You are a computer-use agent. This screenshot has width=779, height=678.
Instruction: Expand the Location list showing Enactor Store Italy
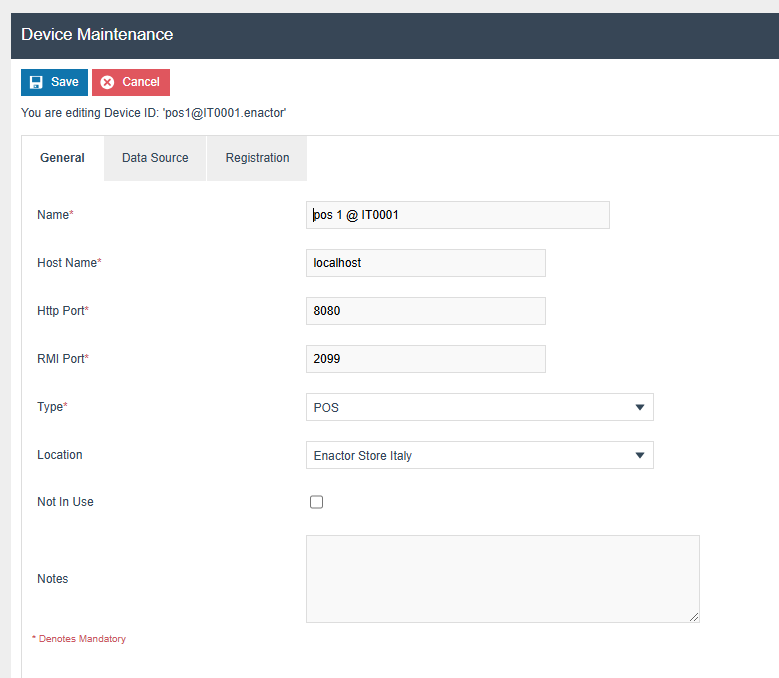click(470, 455)
